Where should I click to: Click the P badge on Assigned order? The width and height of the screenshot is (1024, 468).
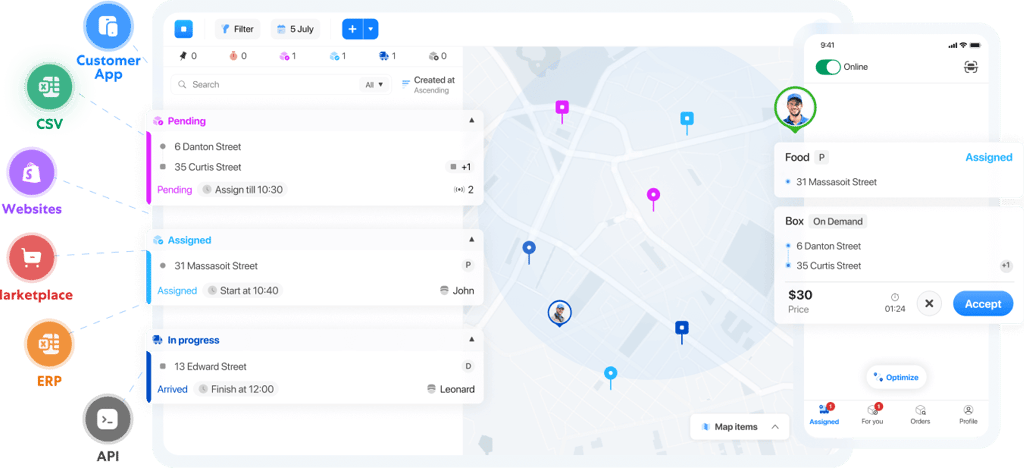coord(467,265)
